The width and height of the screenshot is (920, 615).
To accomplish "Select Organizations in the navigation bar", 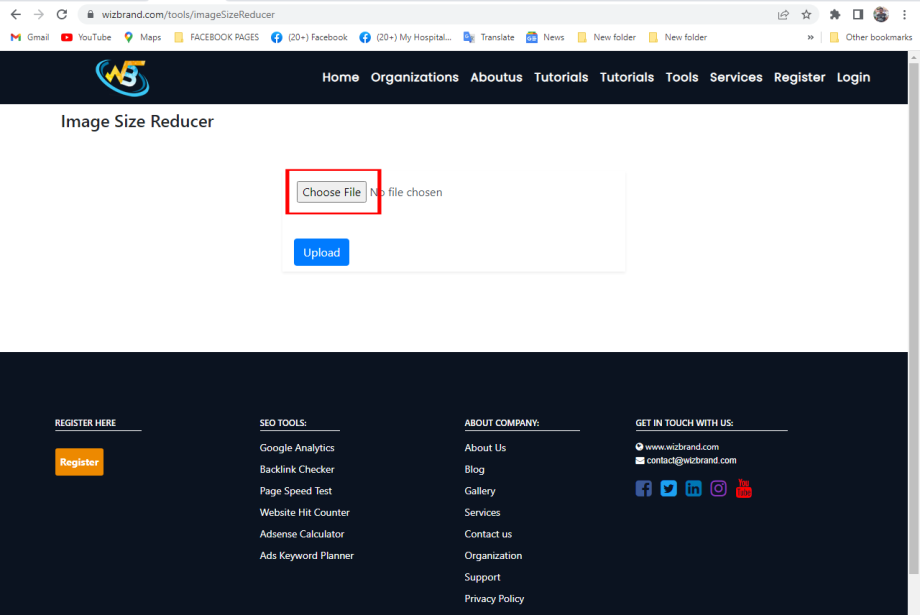I will tap(414, 77).
